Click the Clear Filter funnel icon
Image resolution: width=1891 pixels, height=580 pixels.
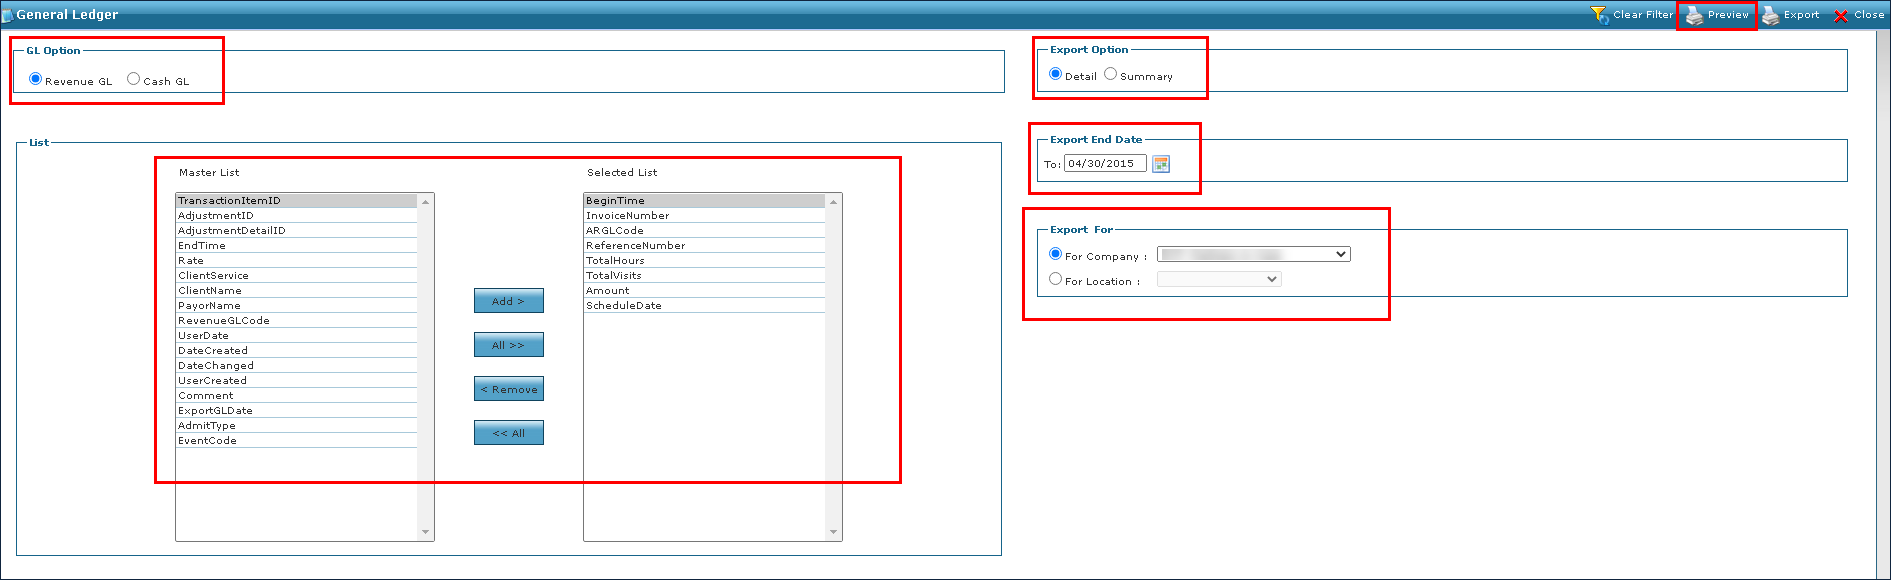(x=1598, y=15)
